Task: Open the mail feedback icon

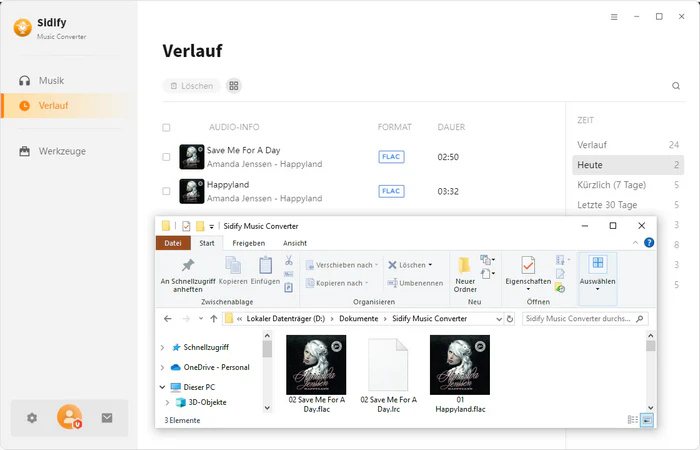Action: coord(107,418)
